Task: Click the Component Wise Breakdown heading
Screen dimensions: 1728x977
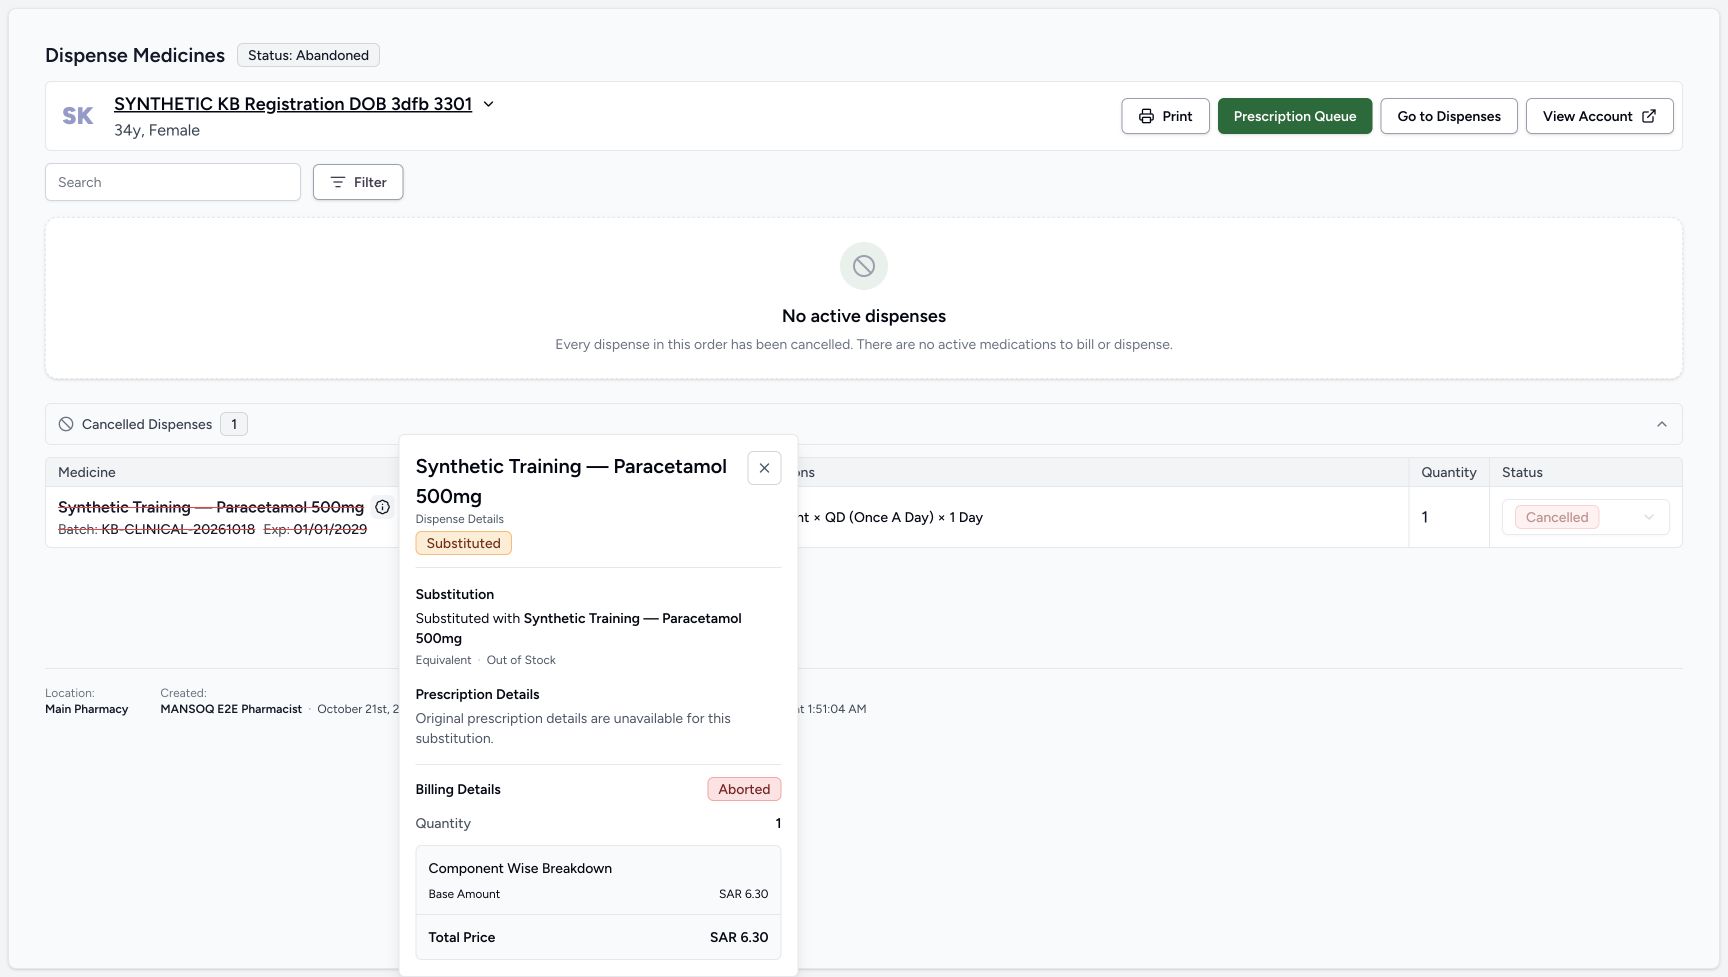Action: 520,868
